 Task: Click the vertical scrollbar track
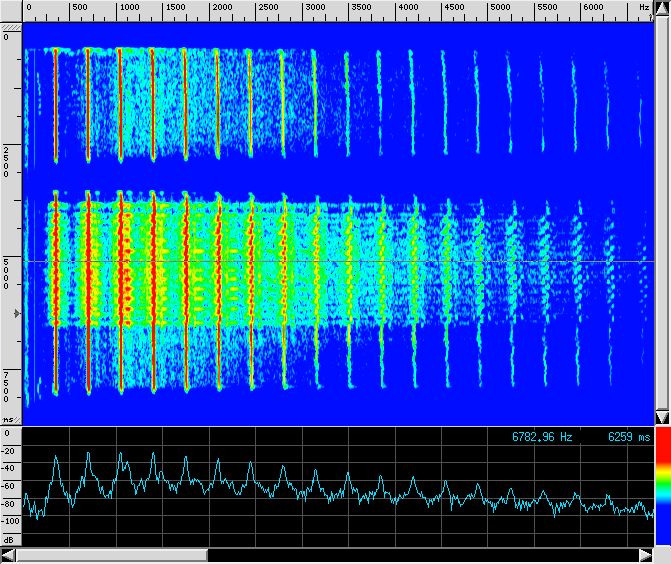[x=662, y=210]
